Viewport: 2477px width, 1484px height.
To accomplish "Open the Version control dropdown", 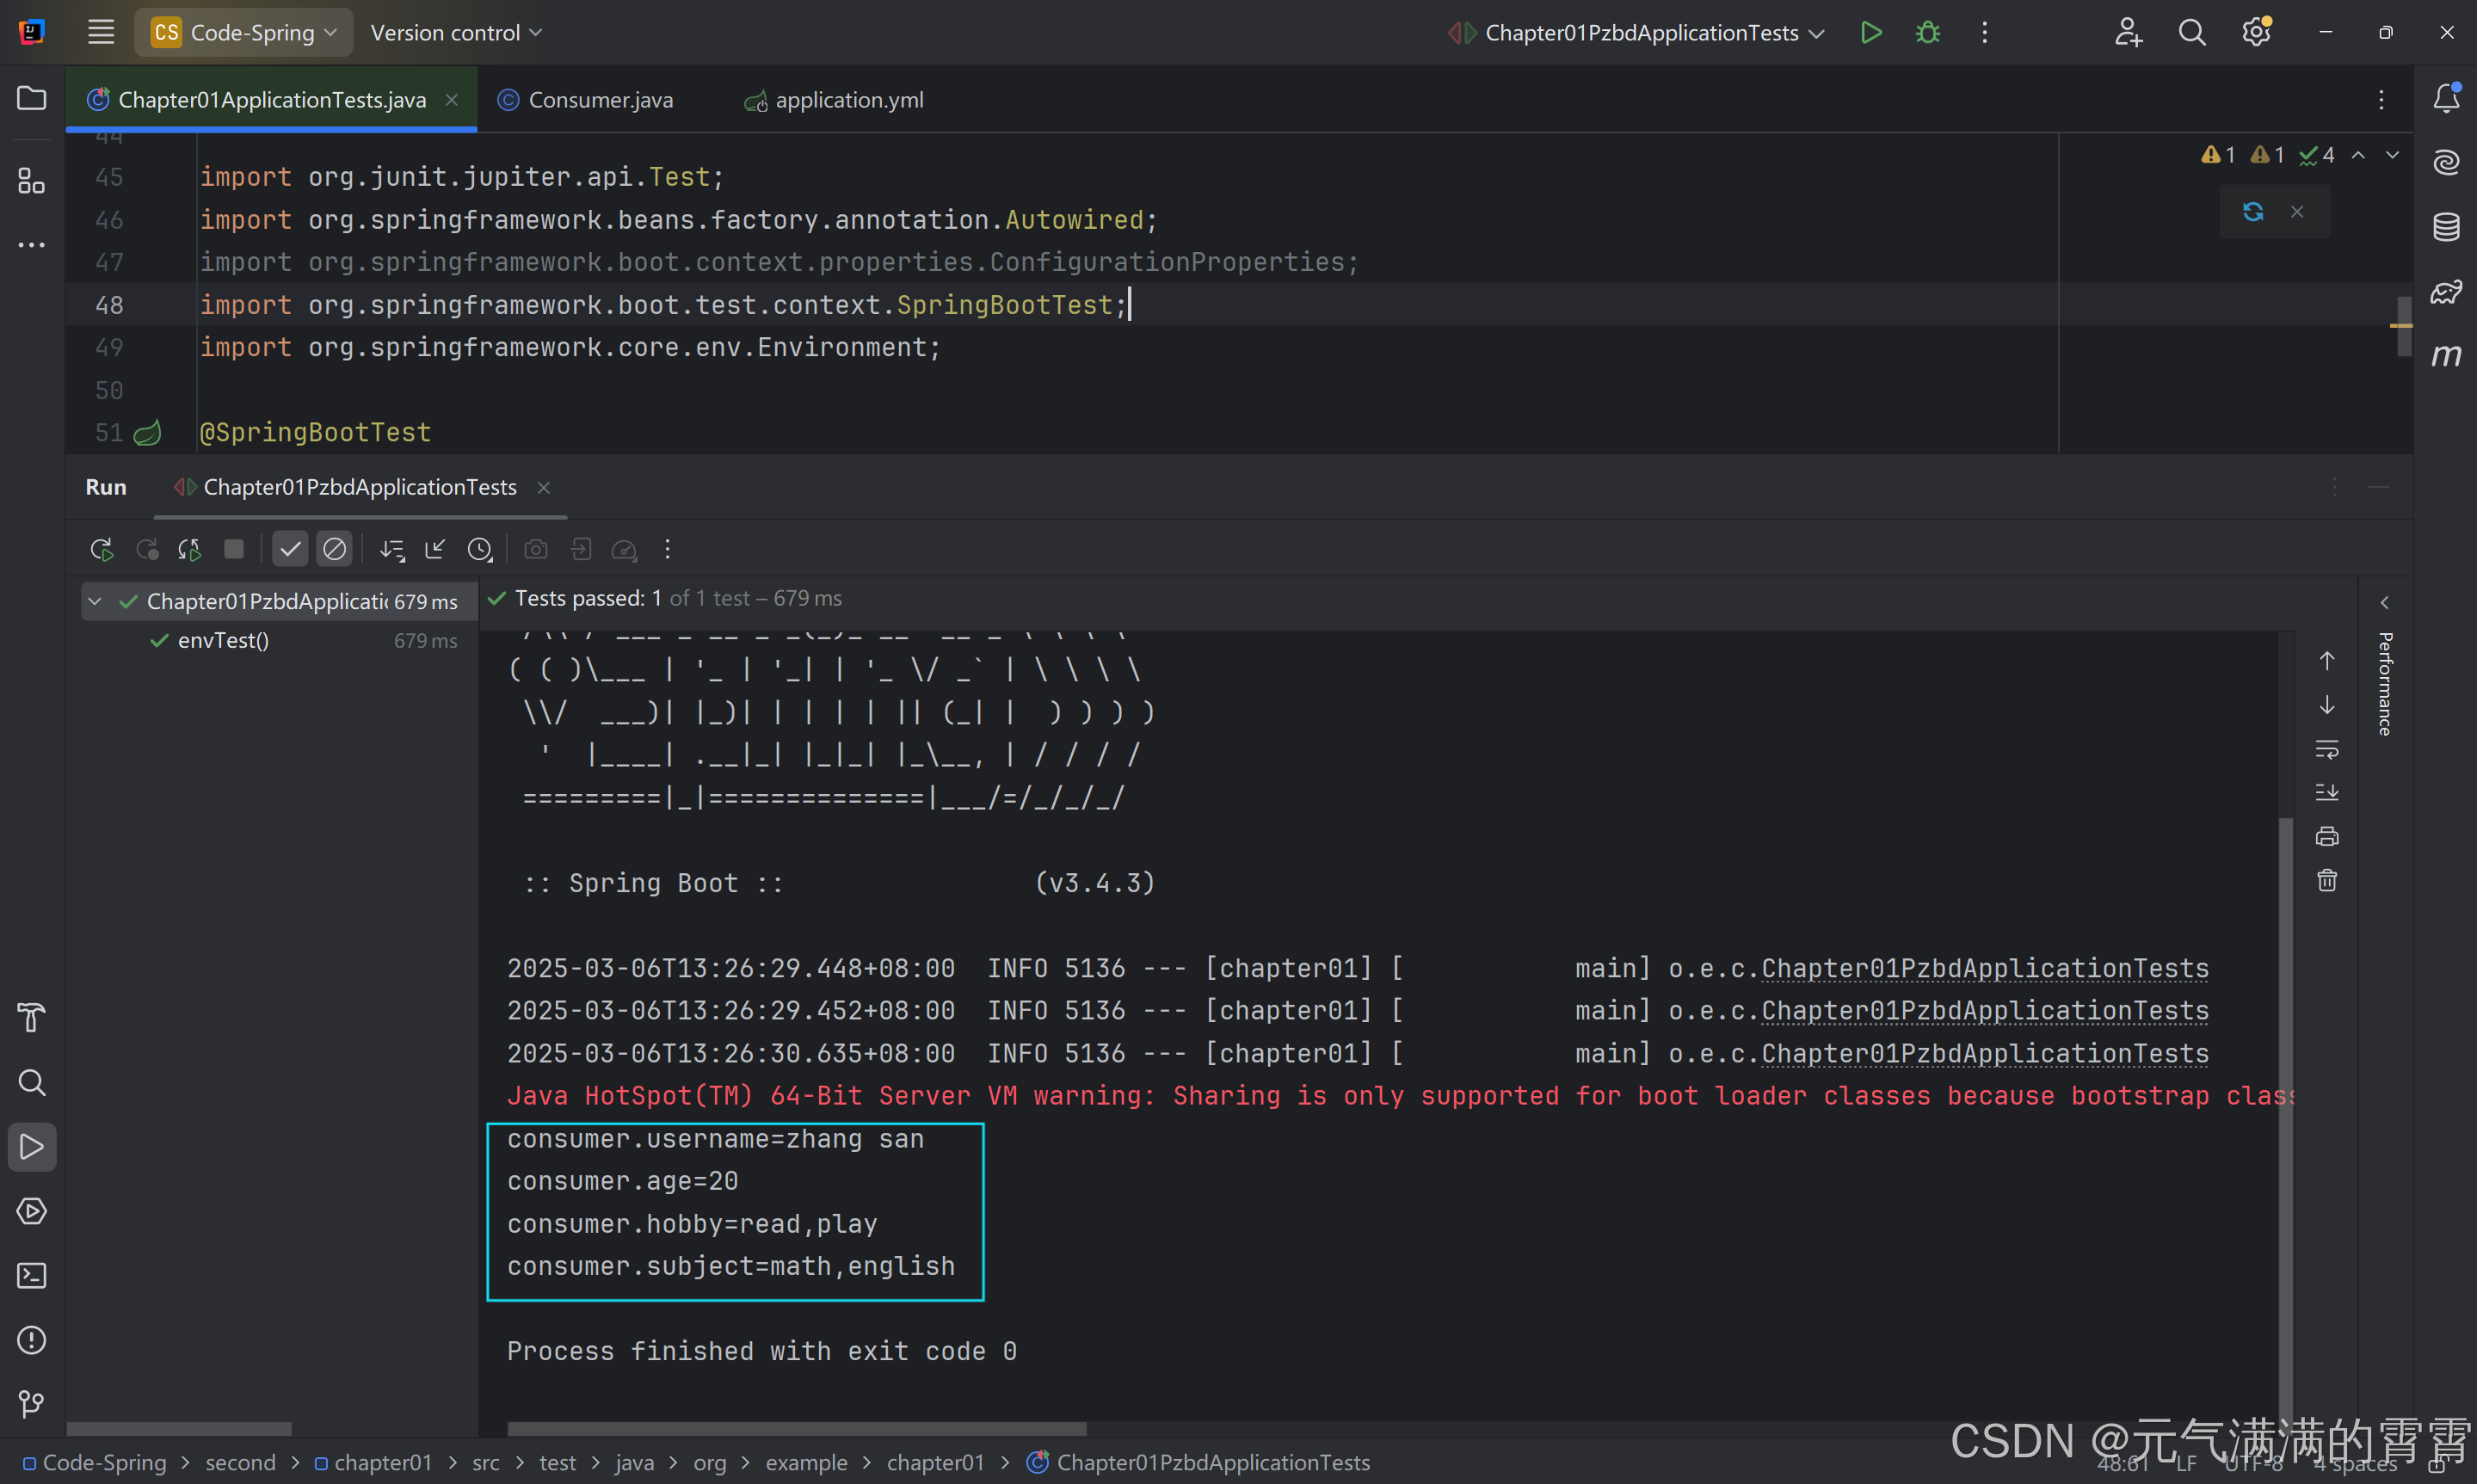I will [456, 33].
